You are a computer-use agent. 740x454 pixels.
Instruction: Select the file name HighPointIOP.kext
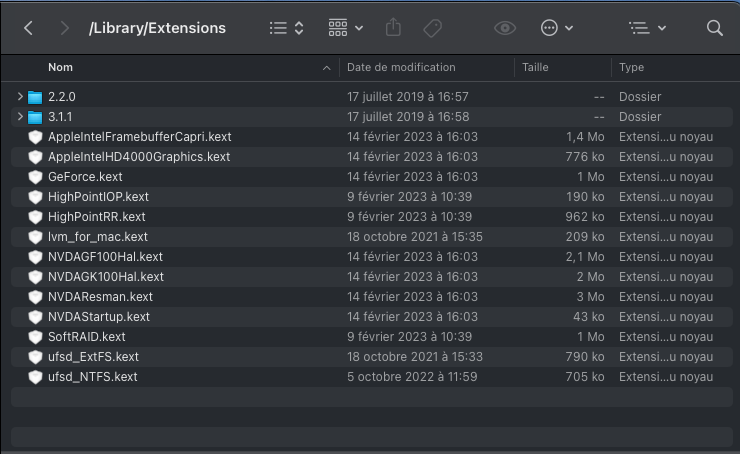[x=98, y=197]
